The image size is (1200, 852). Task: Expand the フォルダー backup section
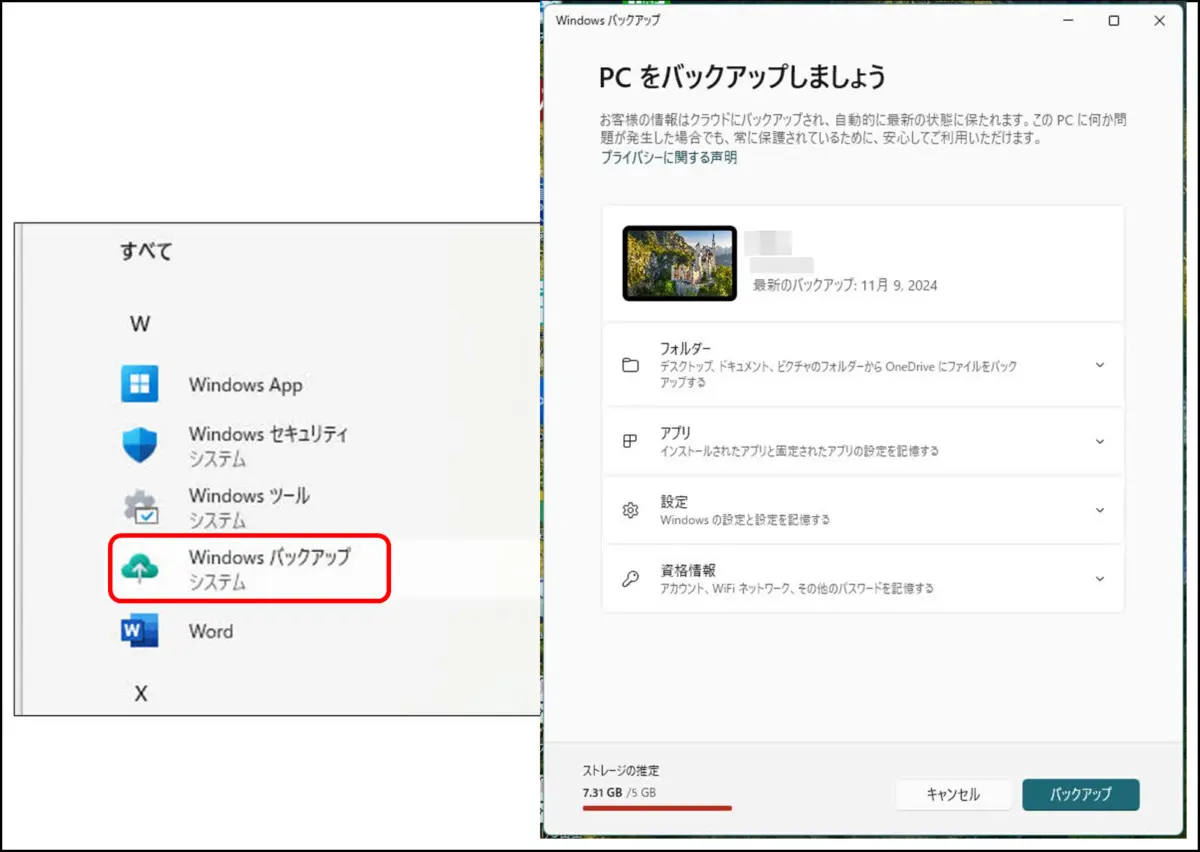(1099, 365)
